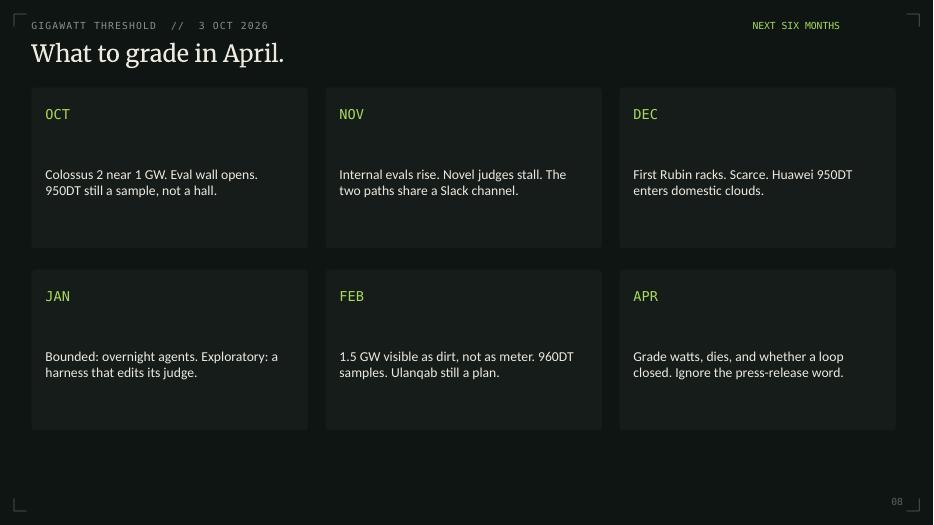Click the NOV month label
This screenshot has width=934, height=525.
351,114
